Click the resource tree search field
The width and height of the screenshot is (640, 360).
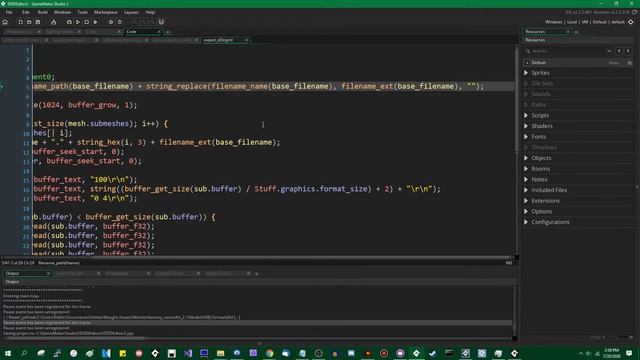pyautogui.click(x=567, y=51)
